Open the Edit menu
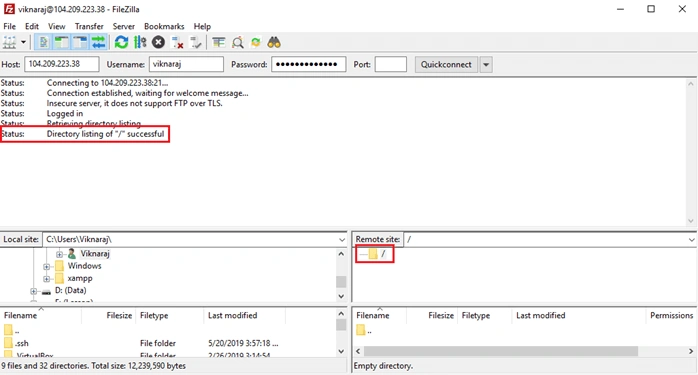This screenshot has width=698, height=375. click(32, 26)
